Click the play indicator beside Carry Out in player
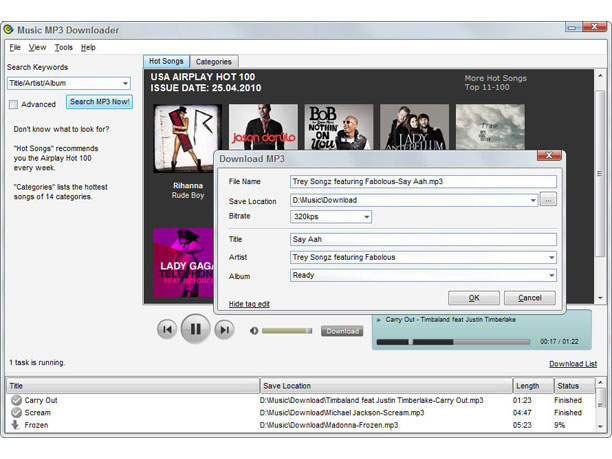Viewport: 612px width, 459px height. coord(379,320)
